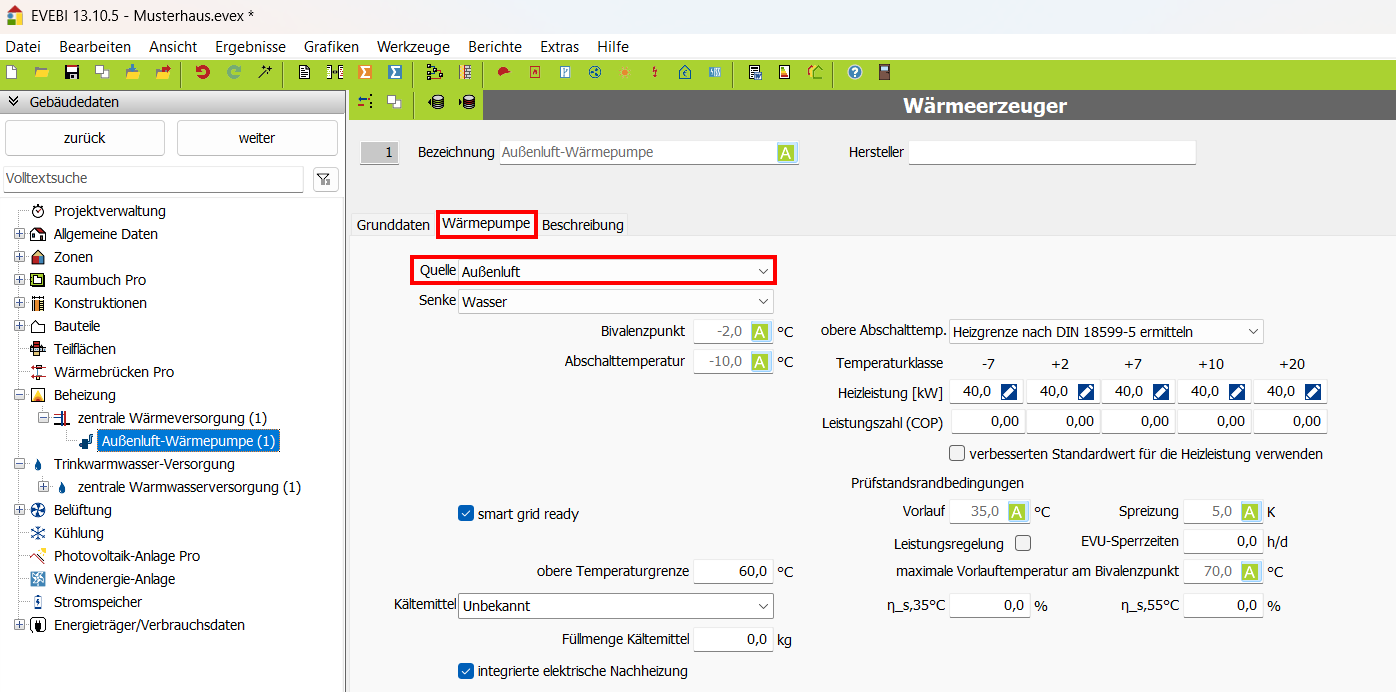This screenshot has height=692, width=1396.
Task: Click the calculator icon in toolbar
Action: (884, 72)
